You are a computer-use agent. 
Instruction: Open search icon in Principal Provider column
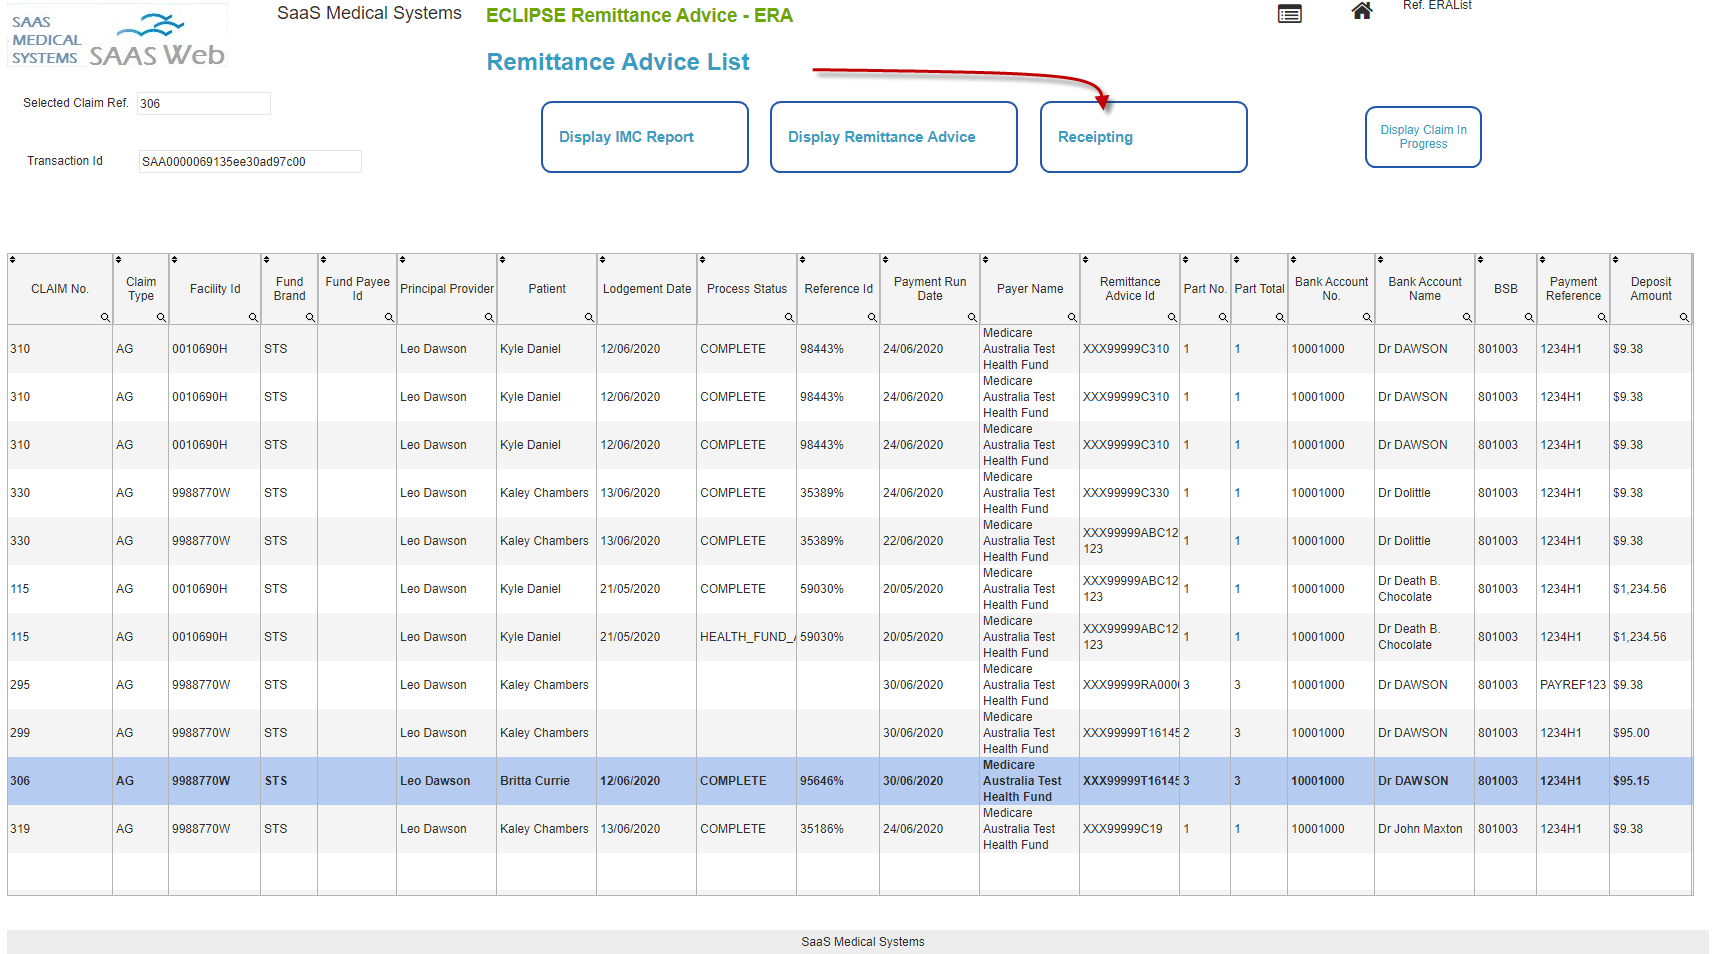(489, 317)
